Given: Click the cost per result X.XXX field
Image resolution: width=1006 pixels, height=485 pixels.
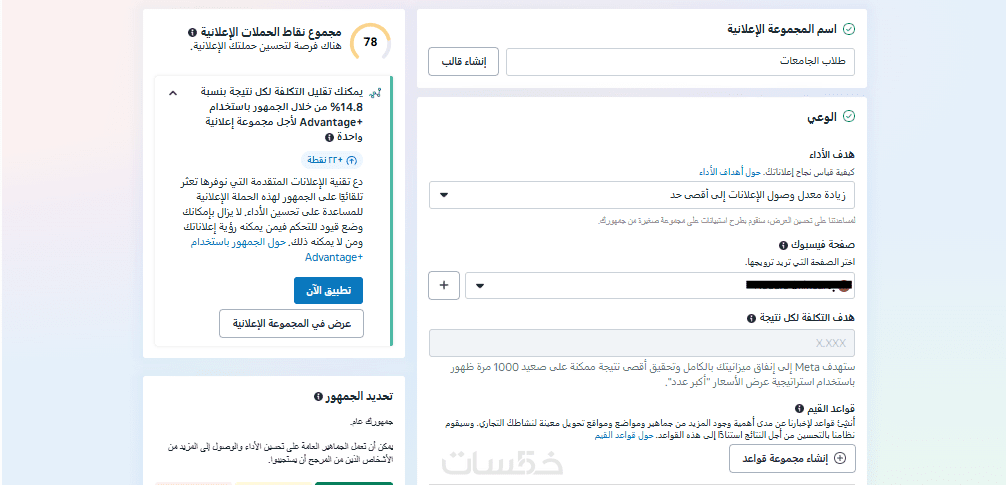Looking at the screenshot, I should click(x=642, y=343).
